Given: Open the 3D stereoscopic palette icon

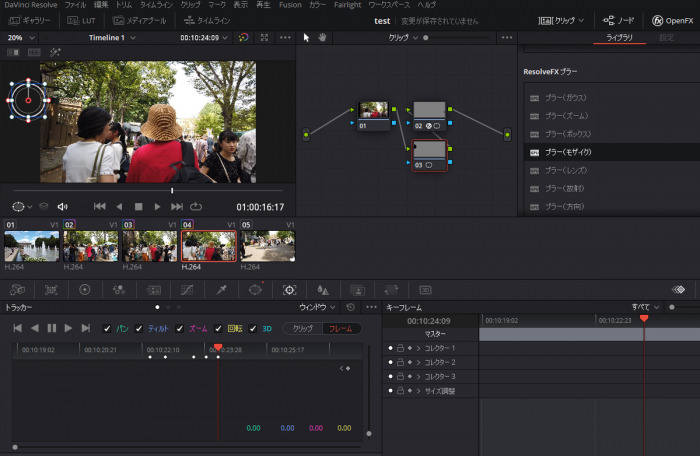Looking at the screenshot, I should coord(425,290).
